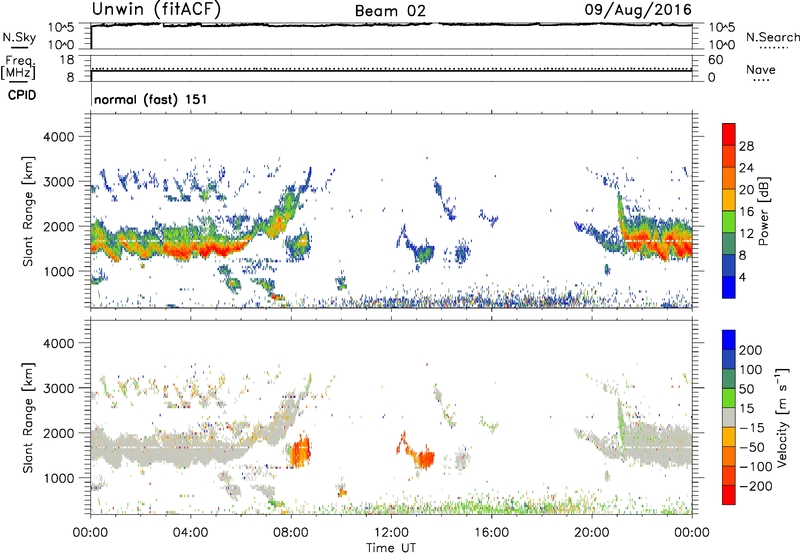Screen dimensions: 800x554
Task: Click the '28' tick on power scale
Action: (x=746, y=146)
